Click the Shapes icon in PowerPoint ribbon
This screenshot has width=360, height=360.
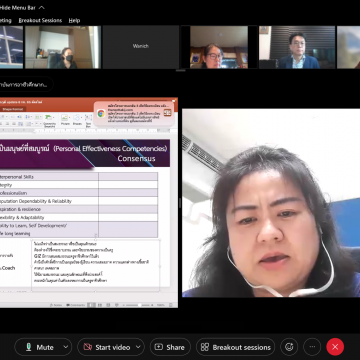77,120
